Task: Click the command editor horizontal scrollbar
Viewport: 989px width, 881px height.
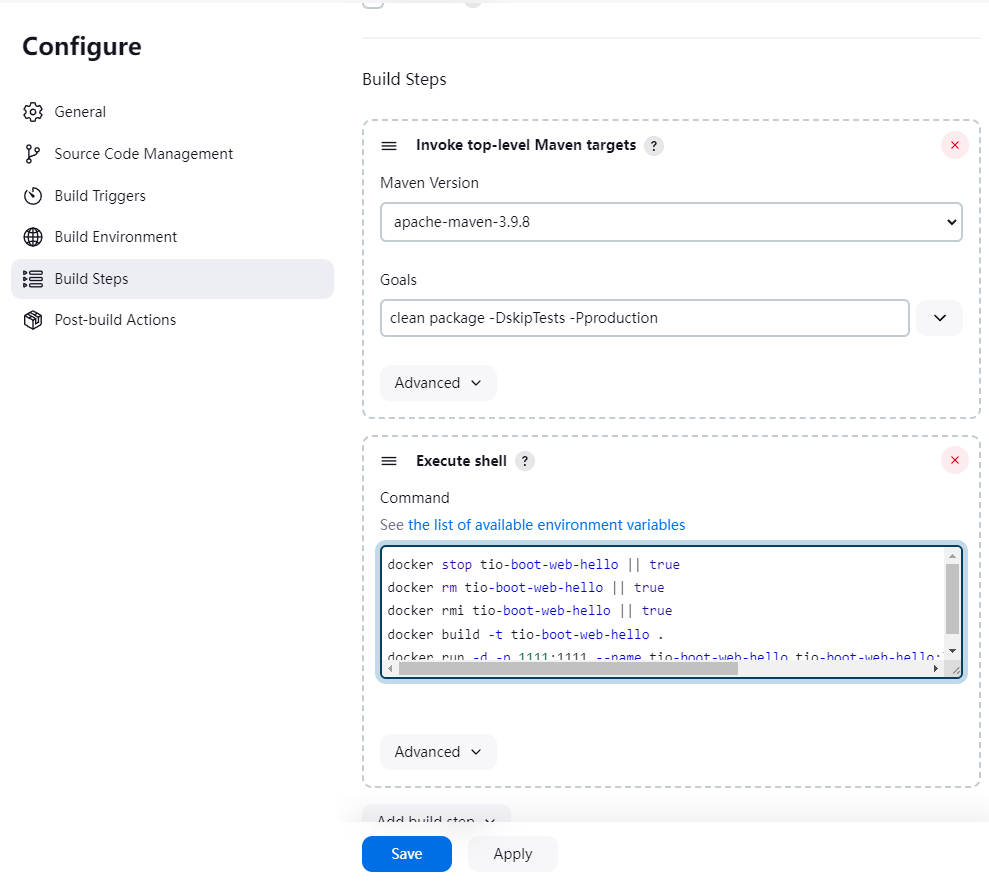Action: point(568,668)
